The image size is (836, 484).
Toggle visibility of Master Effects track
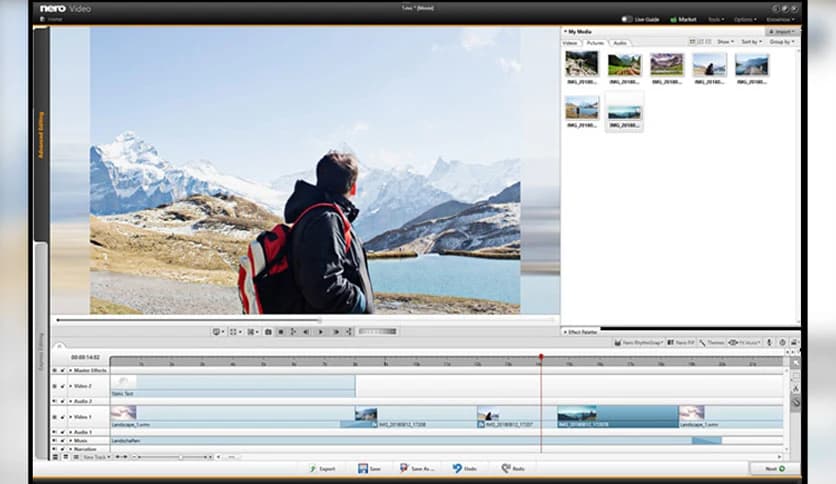click(x=54, y=370)
